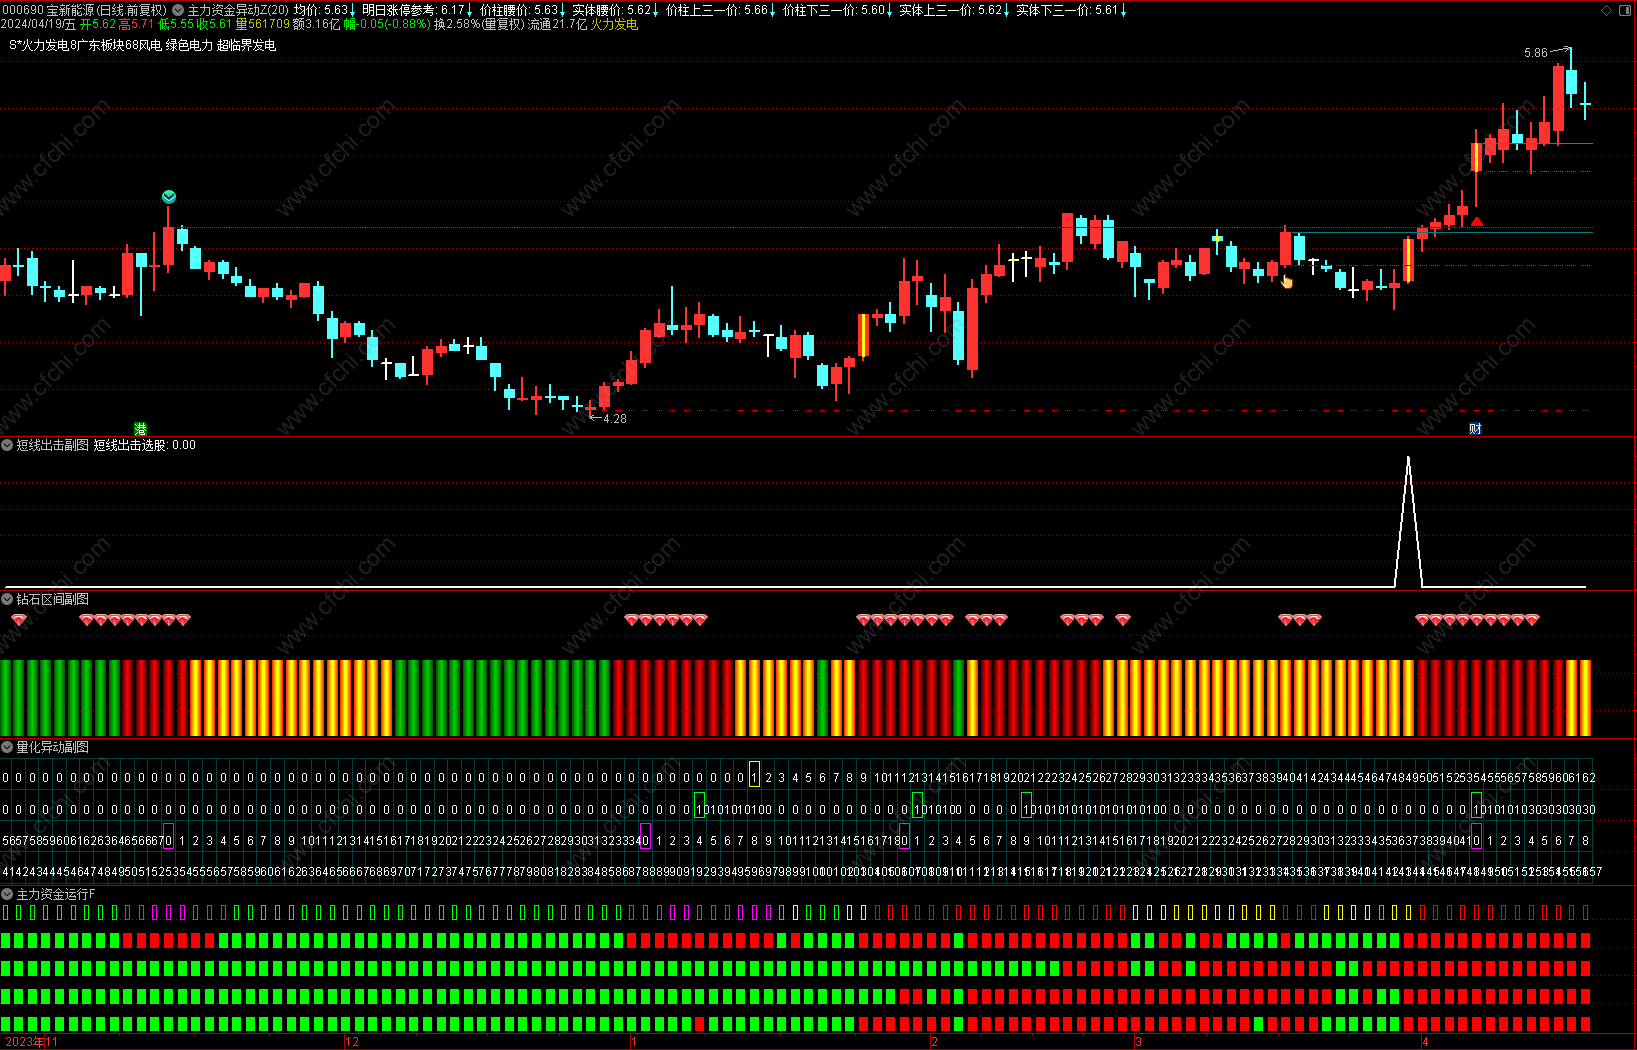Click the blue 财 badge under the main chart
Image resolution: width=1637 pixels, height=1050 pixels.
(x=1475, y=428)
